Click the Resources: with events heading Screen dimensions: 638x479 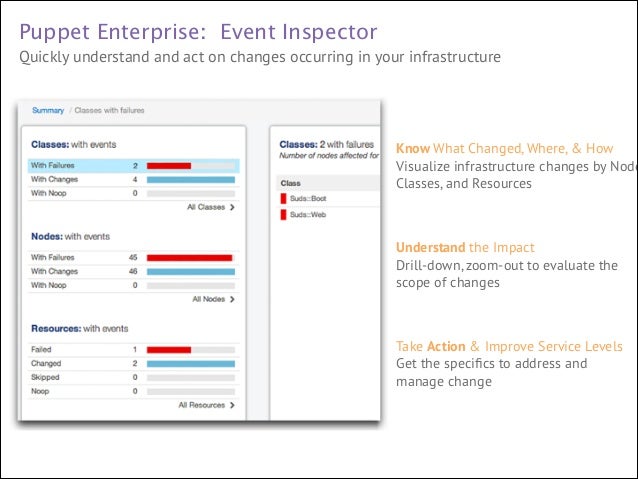click(x=80, y=328)
